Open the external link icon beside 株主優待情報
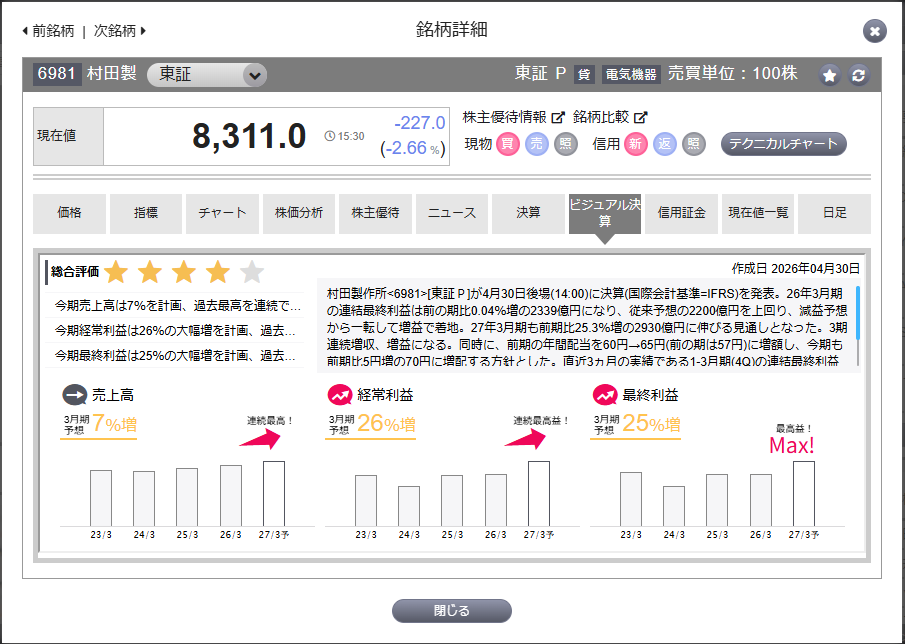Screen dimensions: 905x644 pos(558,117)
